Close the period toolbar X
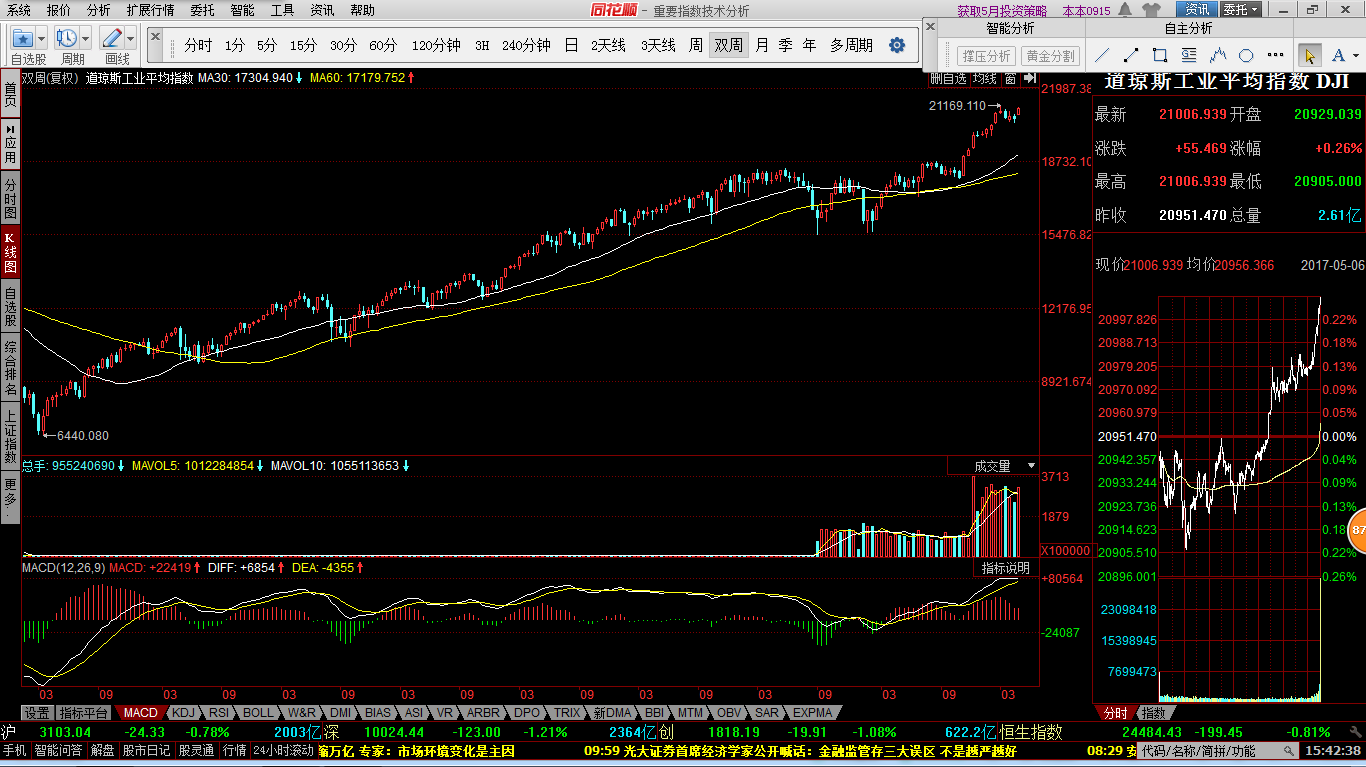 coord(155,36)
